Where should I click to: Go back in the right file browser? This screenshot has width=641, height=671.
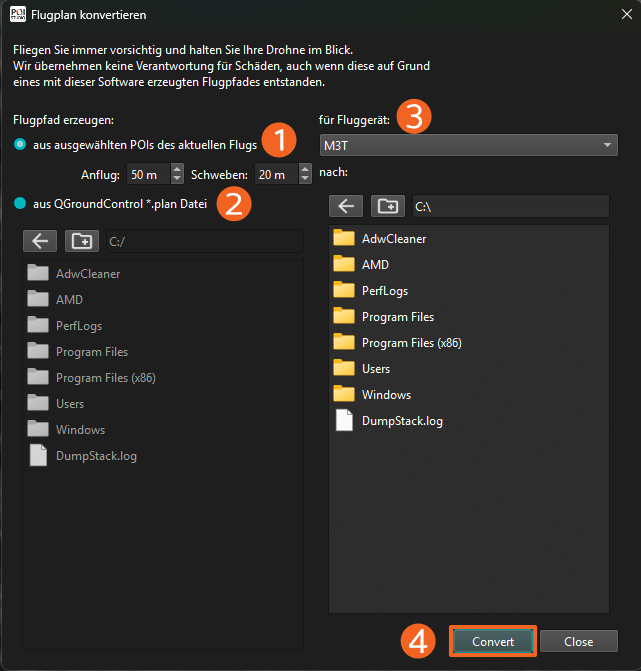coord(347,206)
